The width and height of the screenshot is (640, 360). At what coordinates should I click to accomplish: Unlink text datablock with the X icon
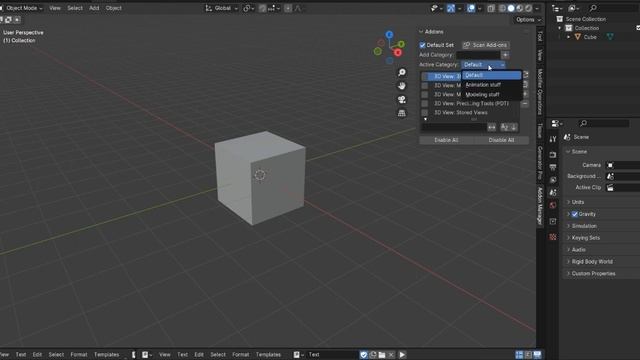(x=391, y=355)
